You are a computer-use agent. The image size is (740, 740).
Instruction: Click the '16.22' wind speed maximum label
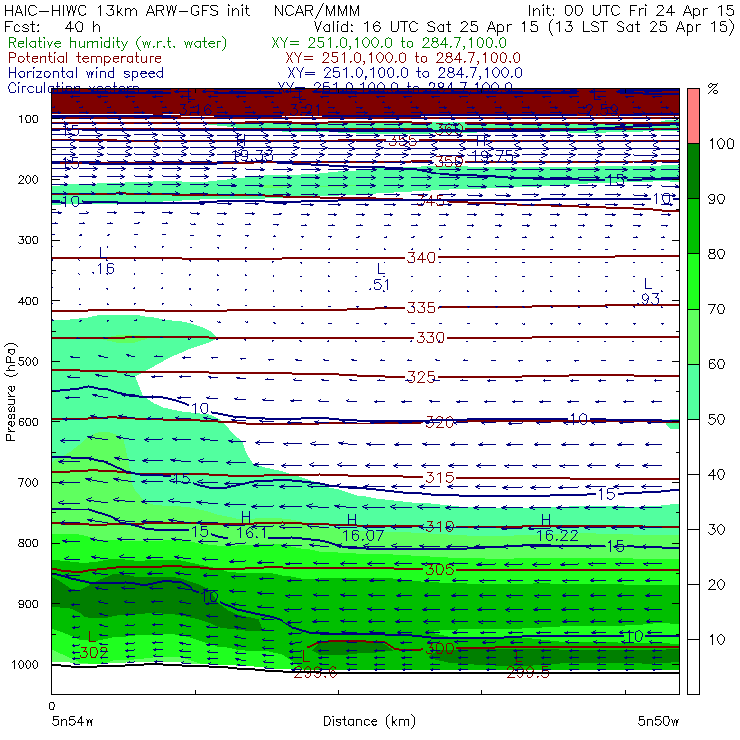557,536
